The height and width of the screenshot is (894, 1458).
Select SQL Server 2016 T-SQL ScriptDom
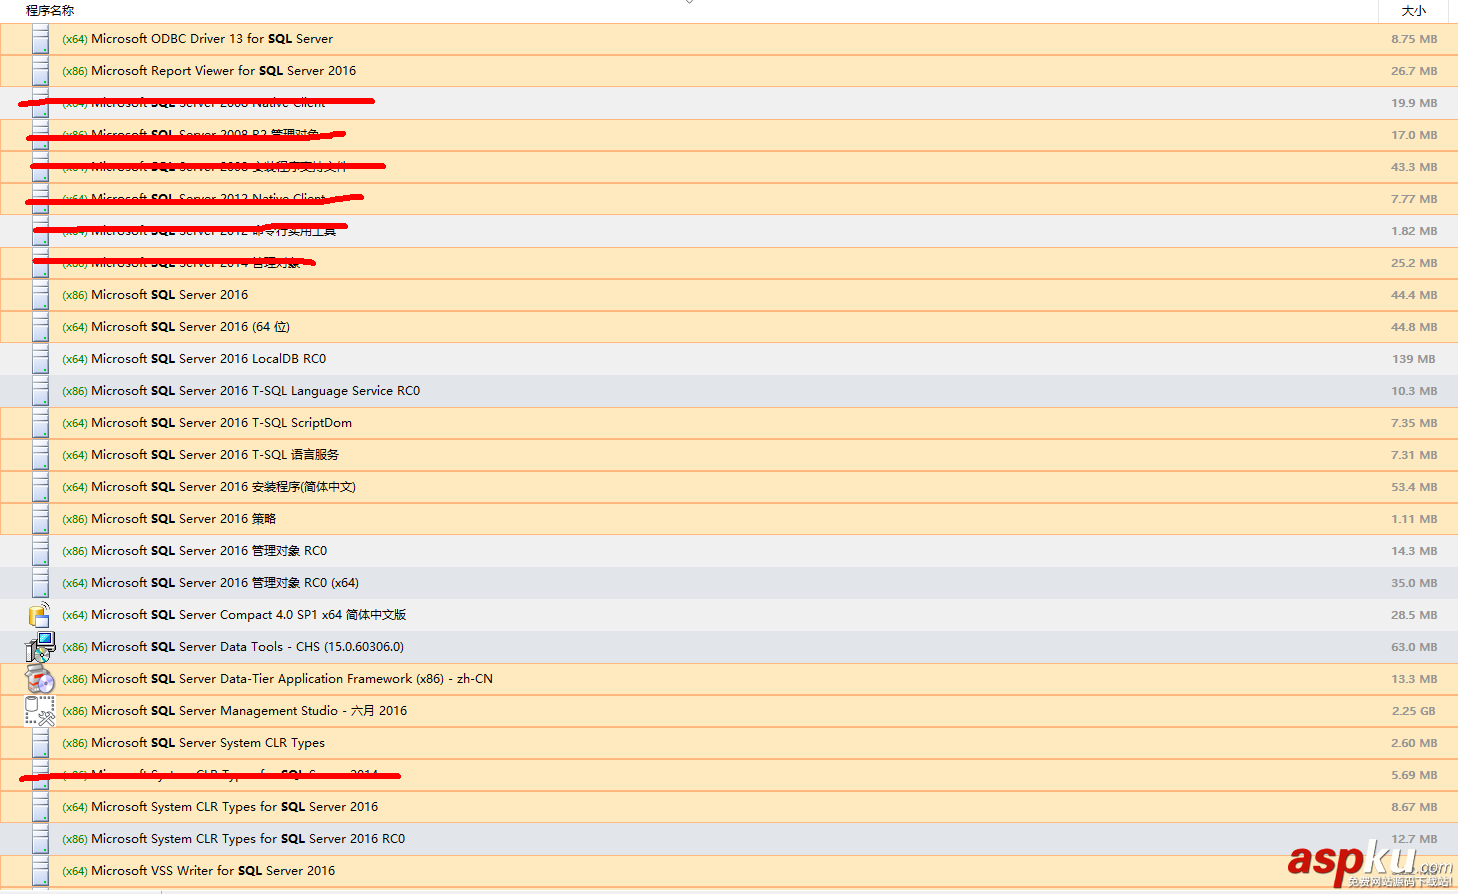click(207, 423)
